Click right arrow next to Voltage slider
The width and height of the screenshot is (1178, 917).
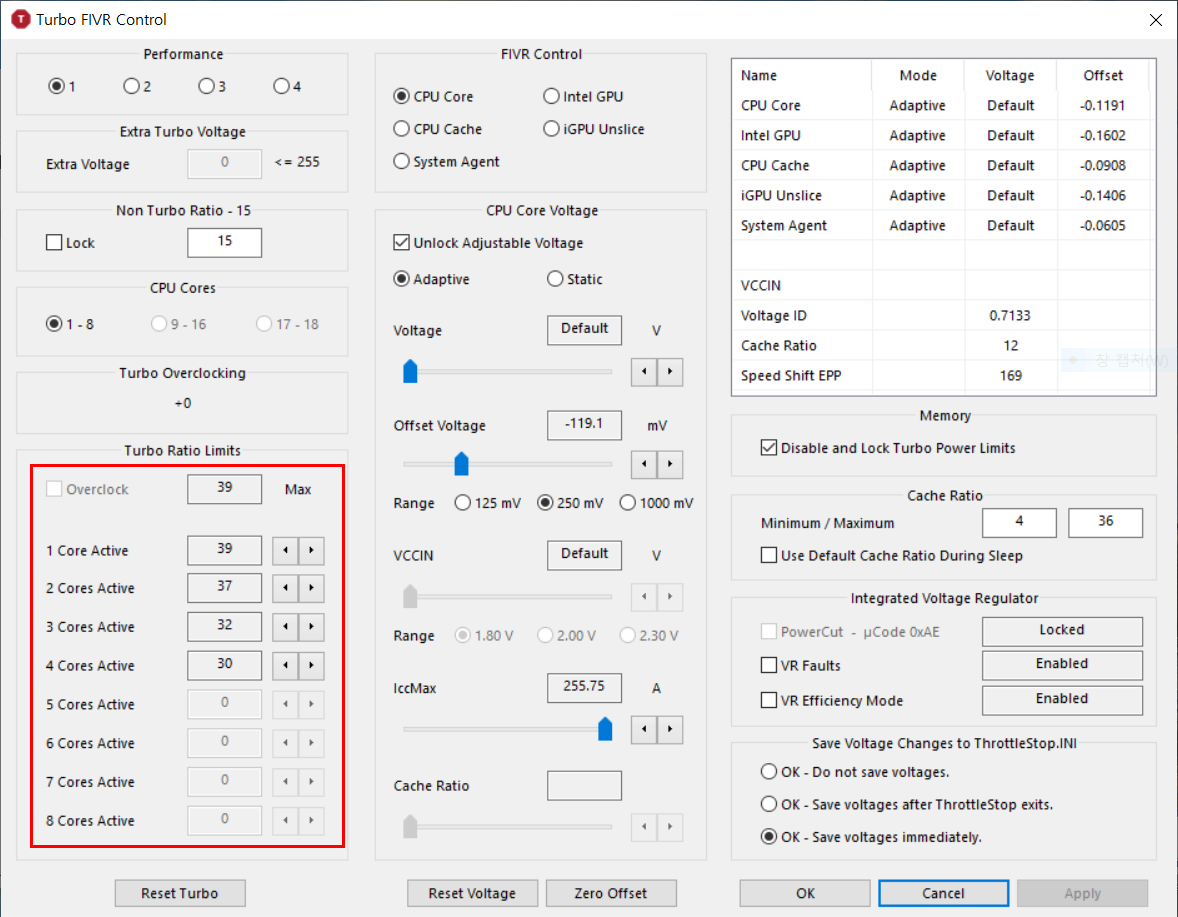[670, 372]
